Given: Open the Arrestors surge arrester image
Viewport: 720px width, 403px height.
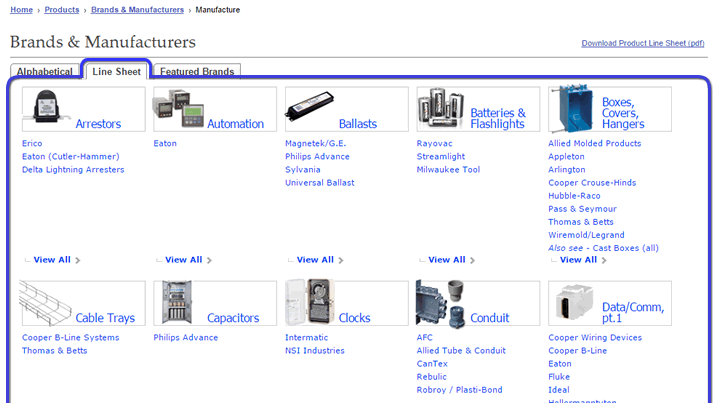Looking at the screenshot, I should tap(47, 107).
